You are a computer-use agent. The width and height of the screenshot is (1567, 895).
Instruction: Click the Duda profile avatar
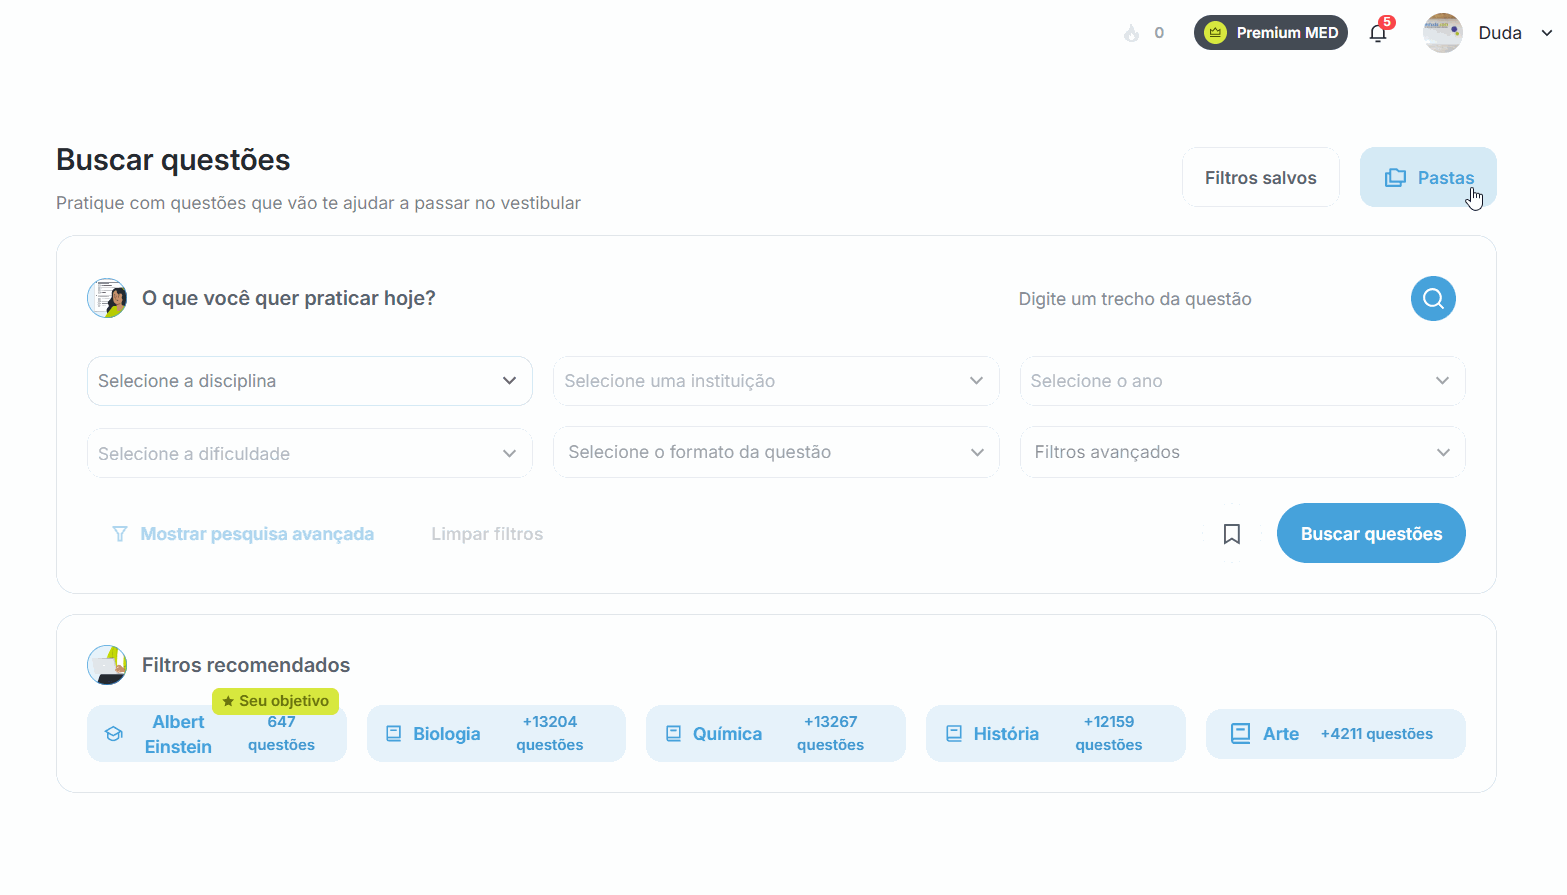tap(1443, 33)
